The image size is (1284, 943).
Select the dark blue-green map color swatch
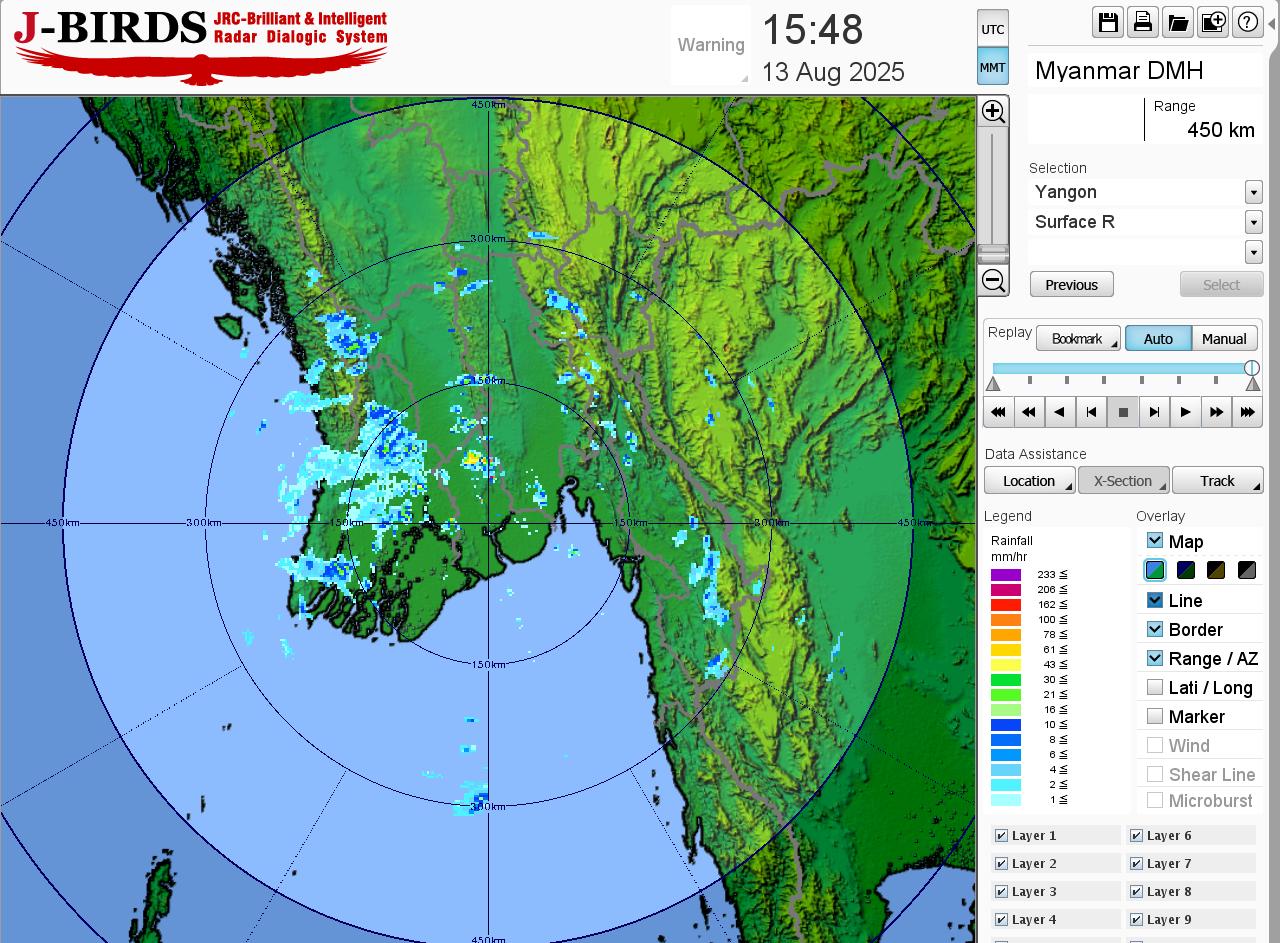(1186, 570)
